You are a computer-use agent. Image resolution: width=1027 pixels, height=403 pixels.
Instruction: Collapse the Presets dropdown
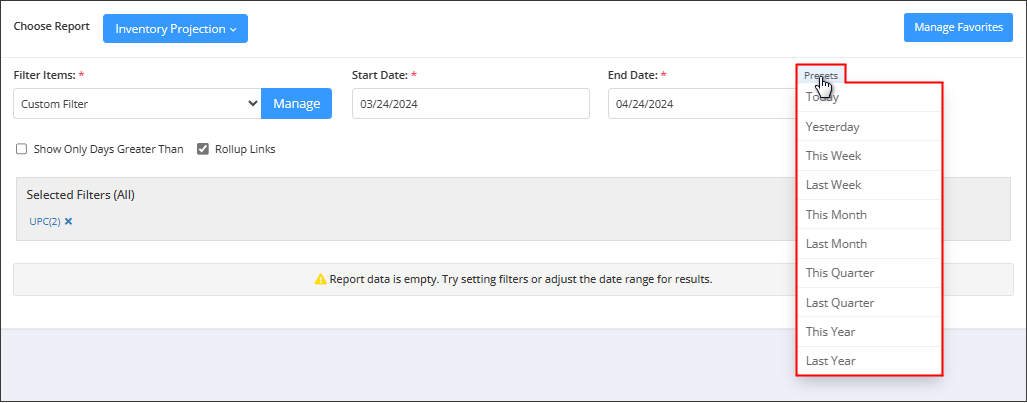(x=821, y=75)
